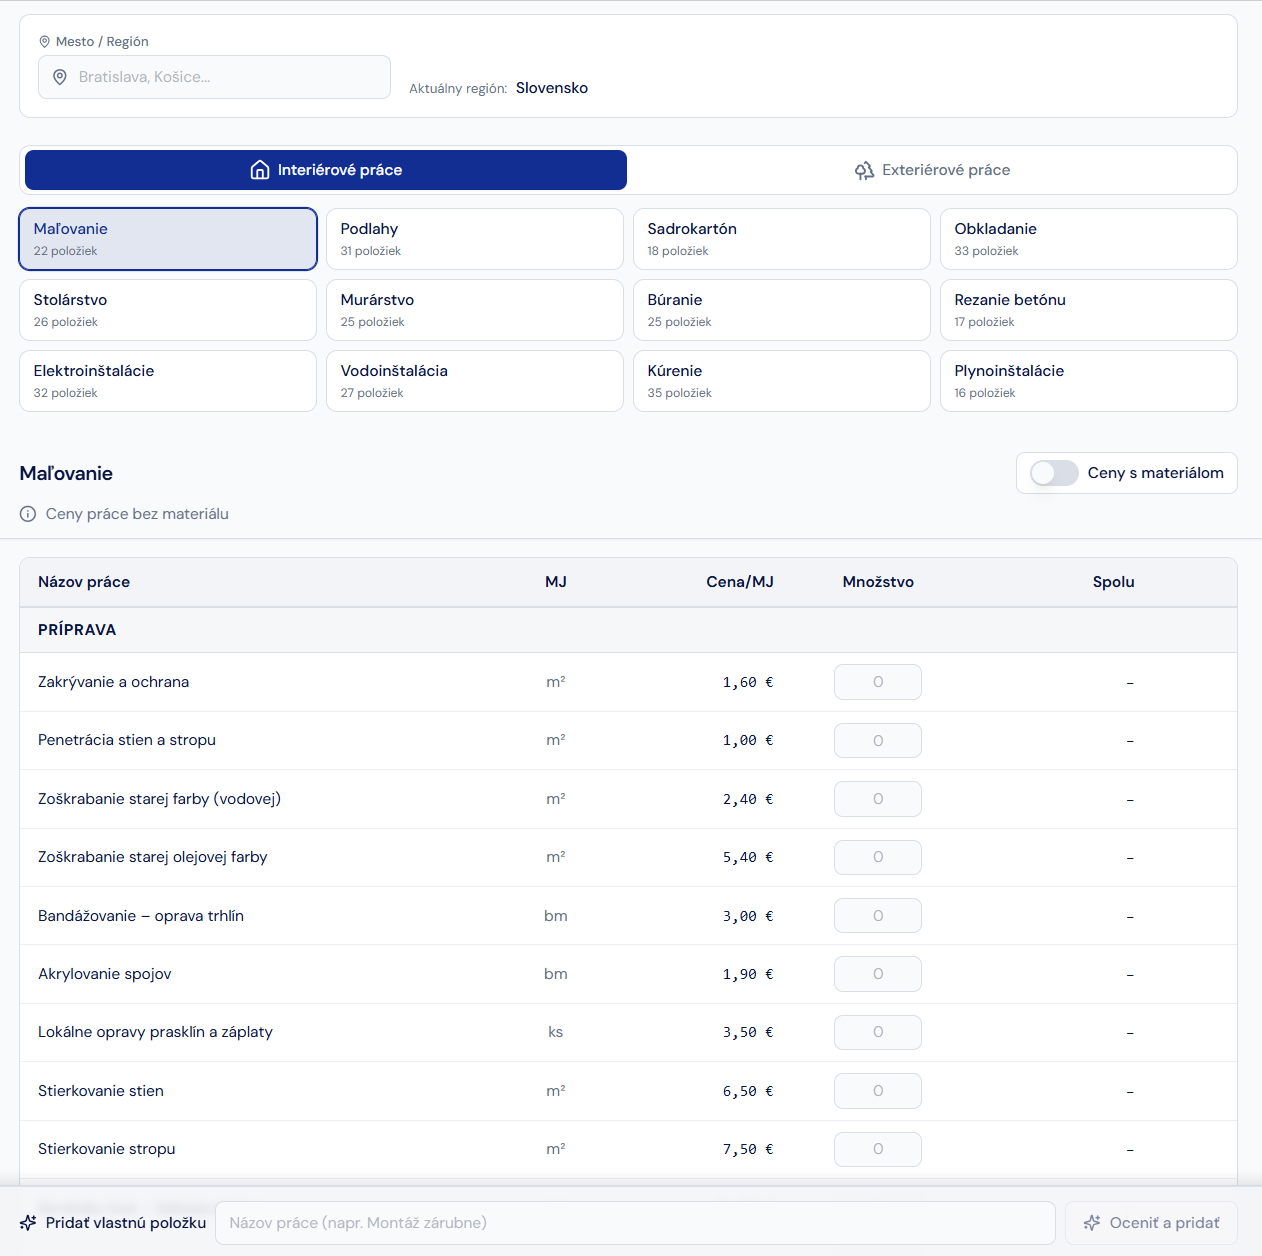Toggle the Ceny s materiálom switch

[x=1054, y=473]
